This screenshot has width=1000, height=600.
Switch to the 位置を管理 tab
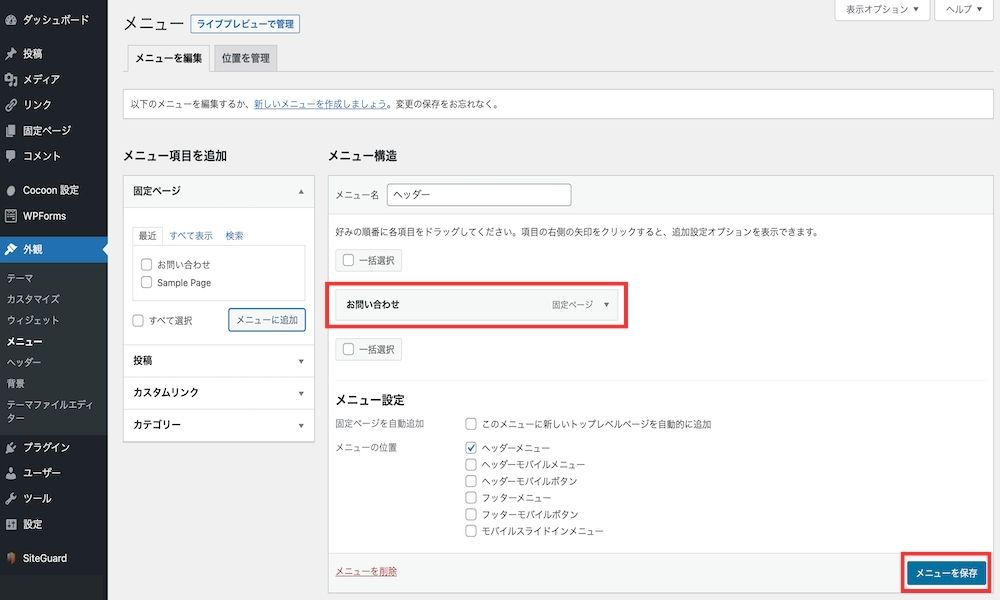pyautogui.click(x=246, y=58)
